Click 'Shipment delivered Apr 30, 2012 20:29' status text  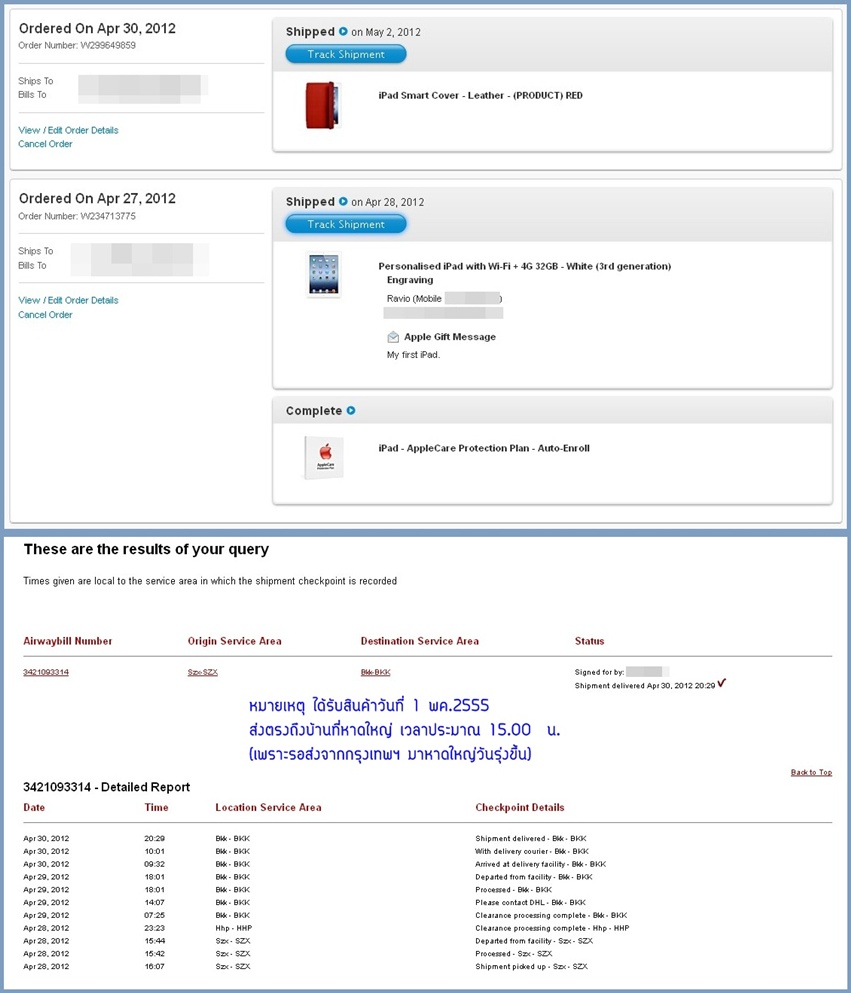click(x=645, y=686)
